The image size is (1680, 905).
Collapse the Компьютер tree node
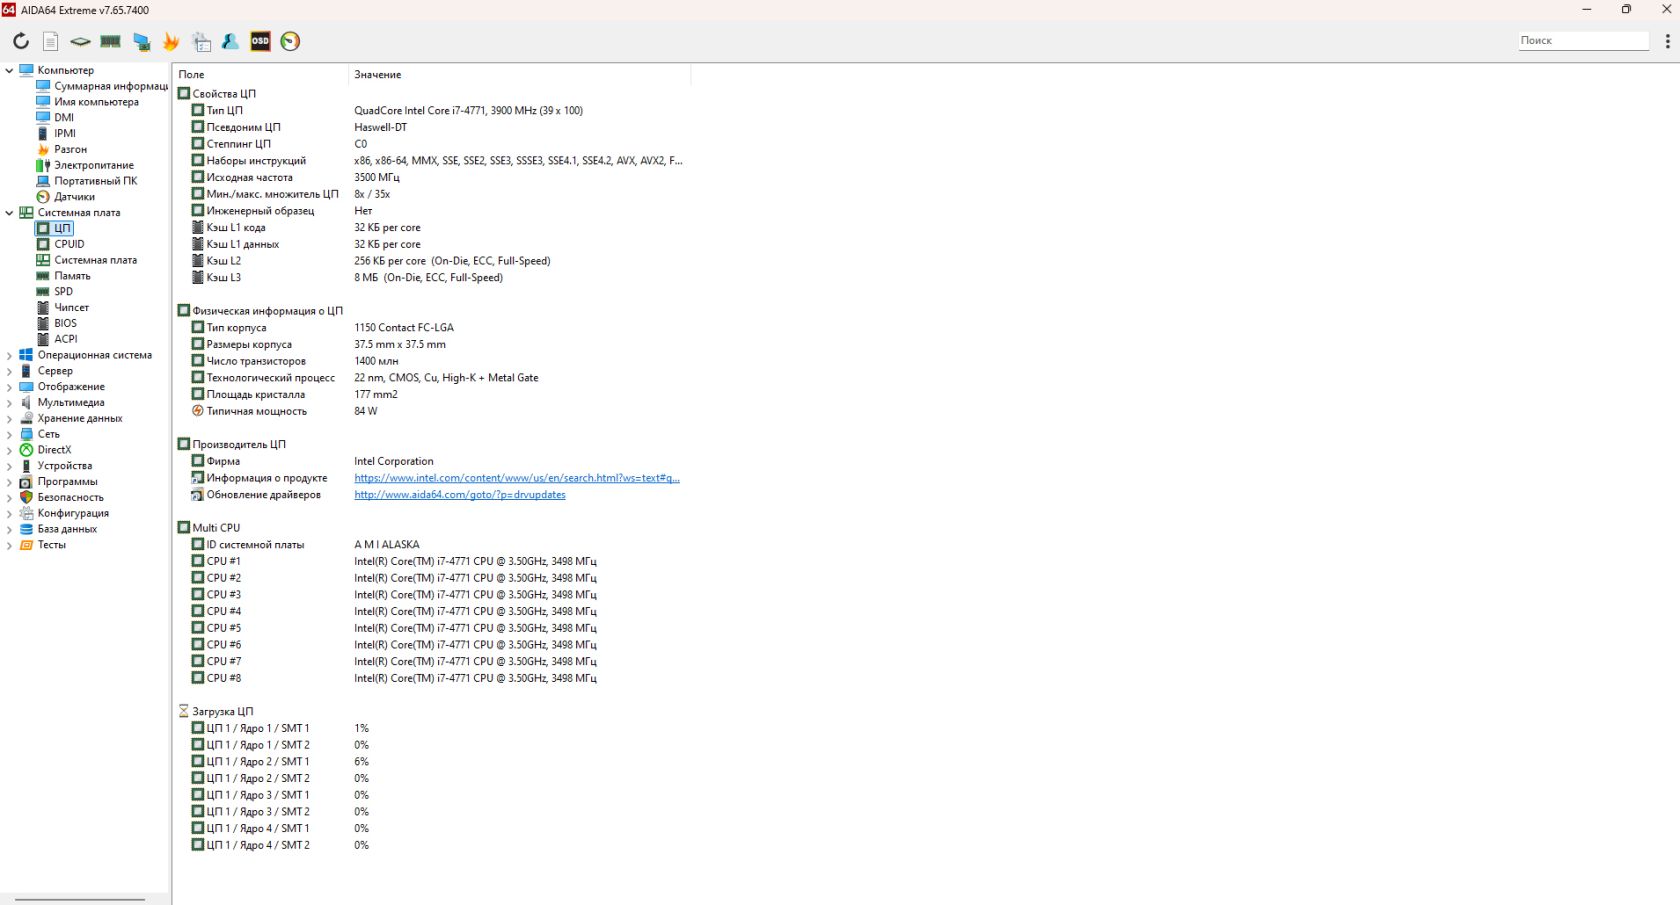9,70
